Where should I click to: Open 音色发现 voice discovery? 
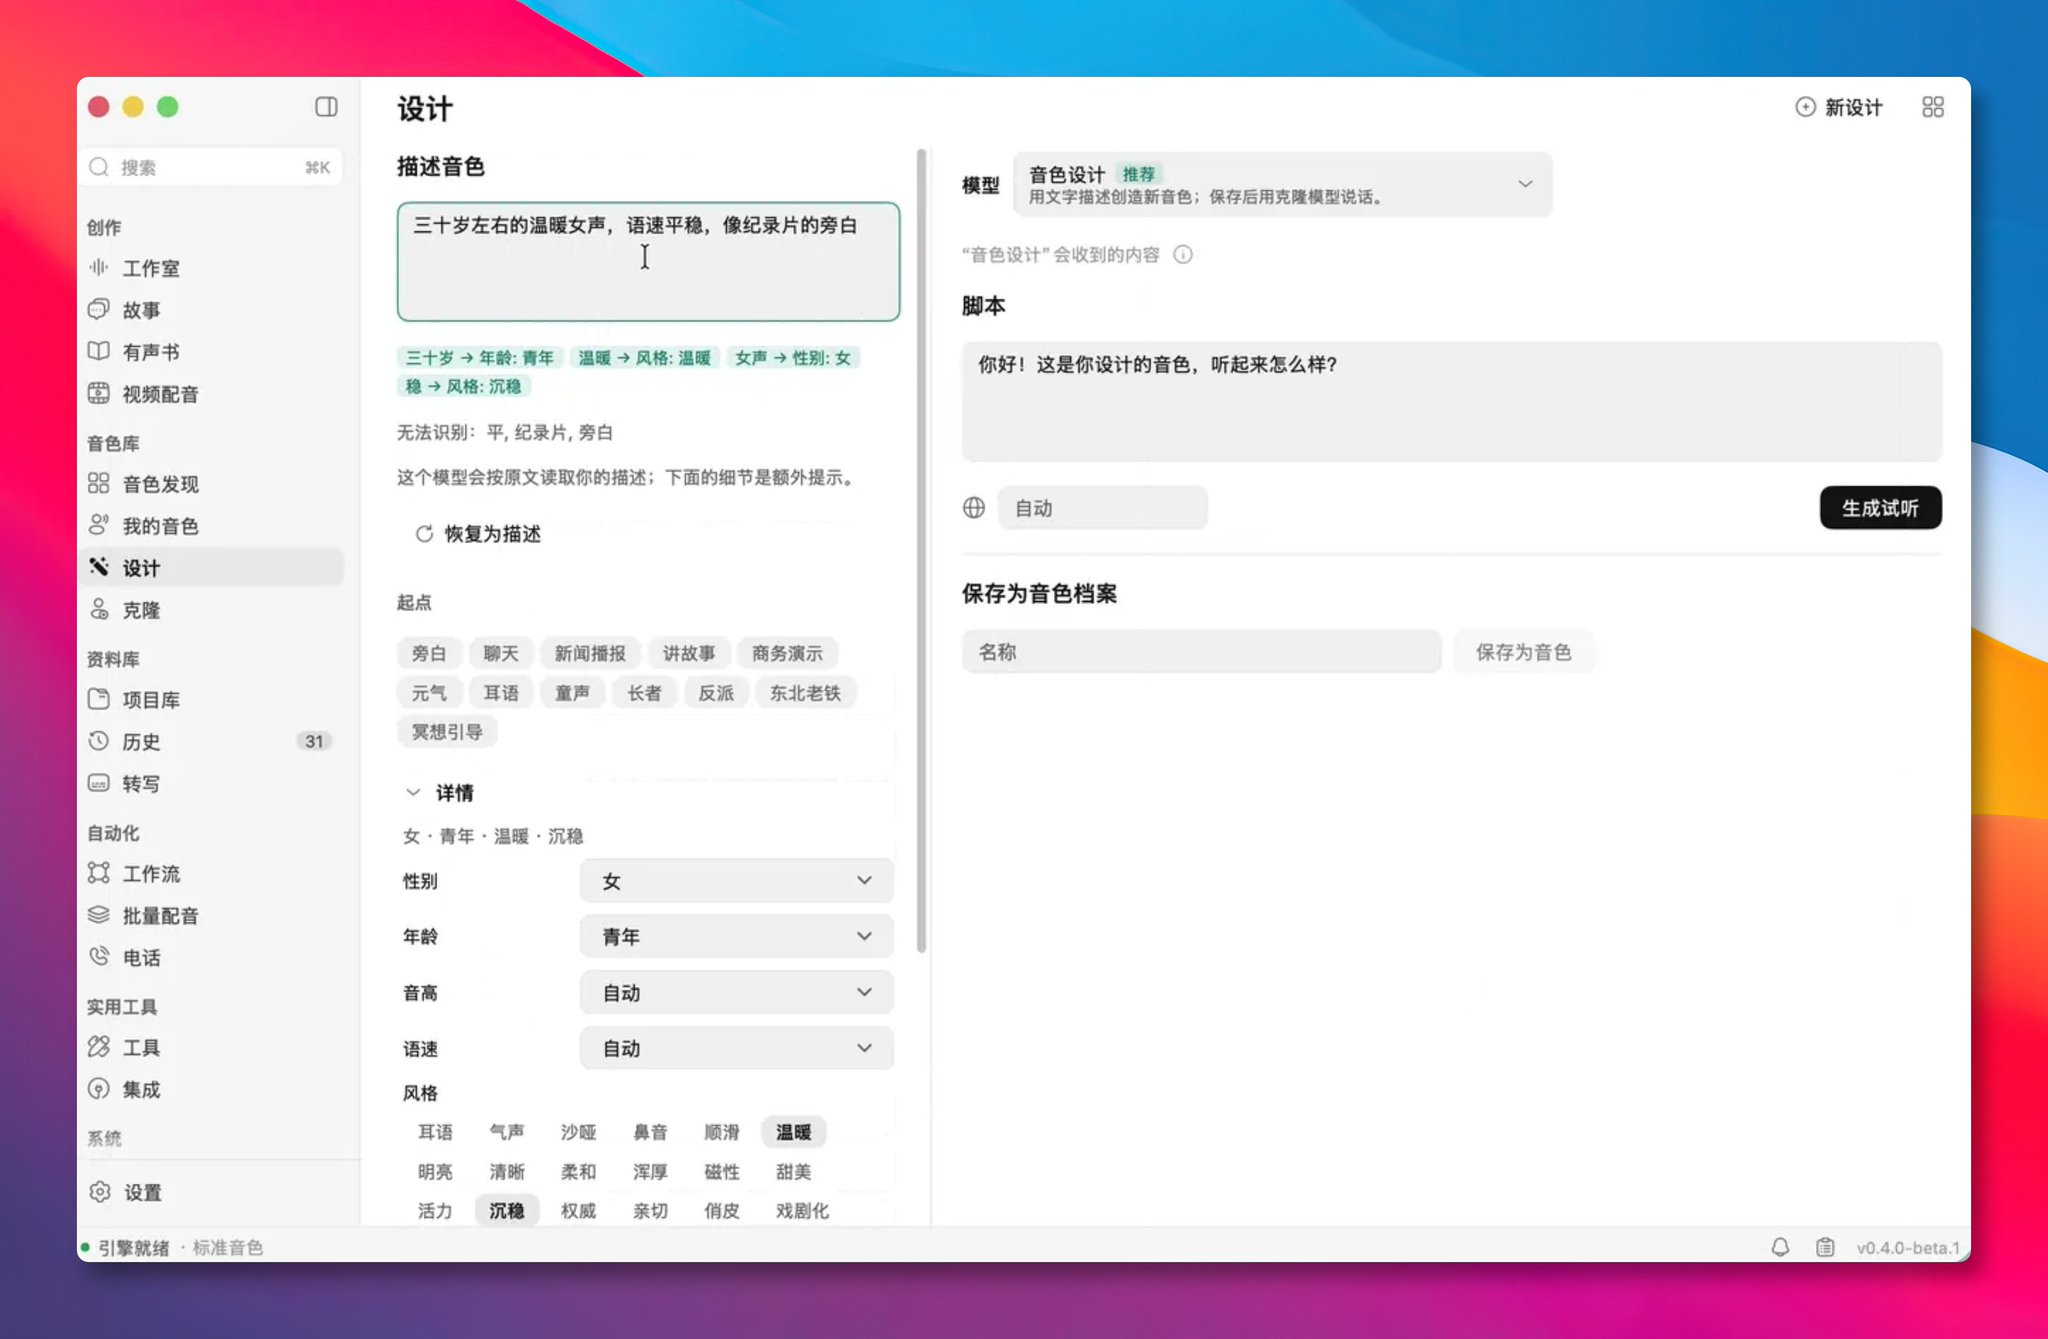(x=160, y=484)
